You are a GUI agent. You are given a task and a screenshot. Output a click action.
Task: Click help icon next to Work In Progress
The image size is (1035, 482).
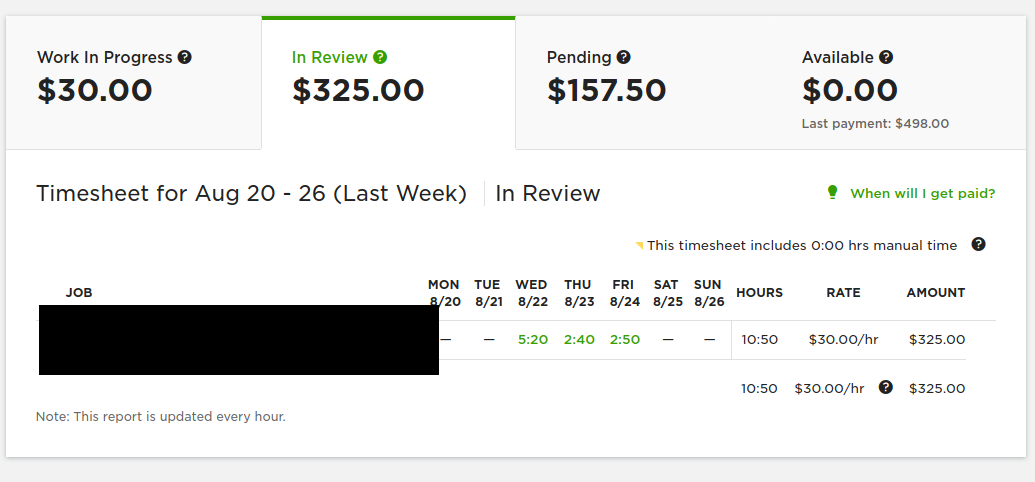coord(185,57)
